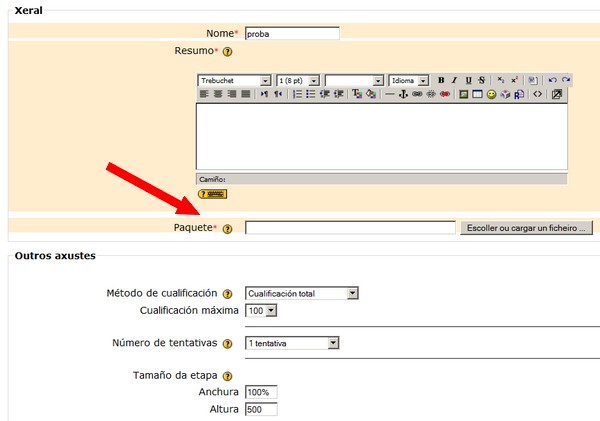
Task: Apply bold formatting in the editor
Action: [441, 80]
